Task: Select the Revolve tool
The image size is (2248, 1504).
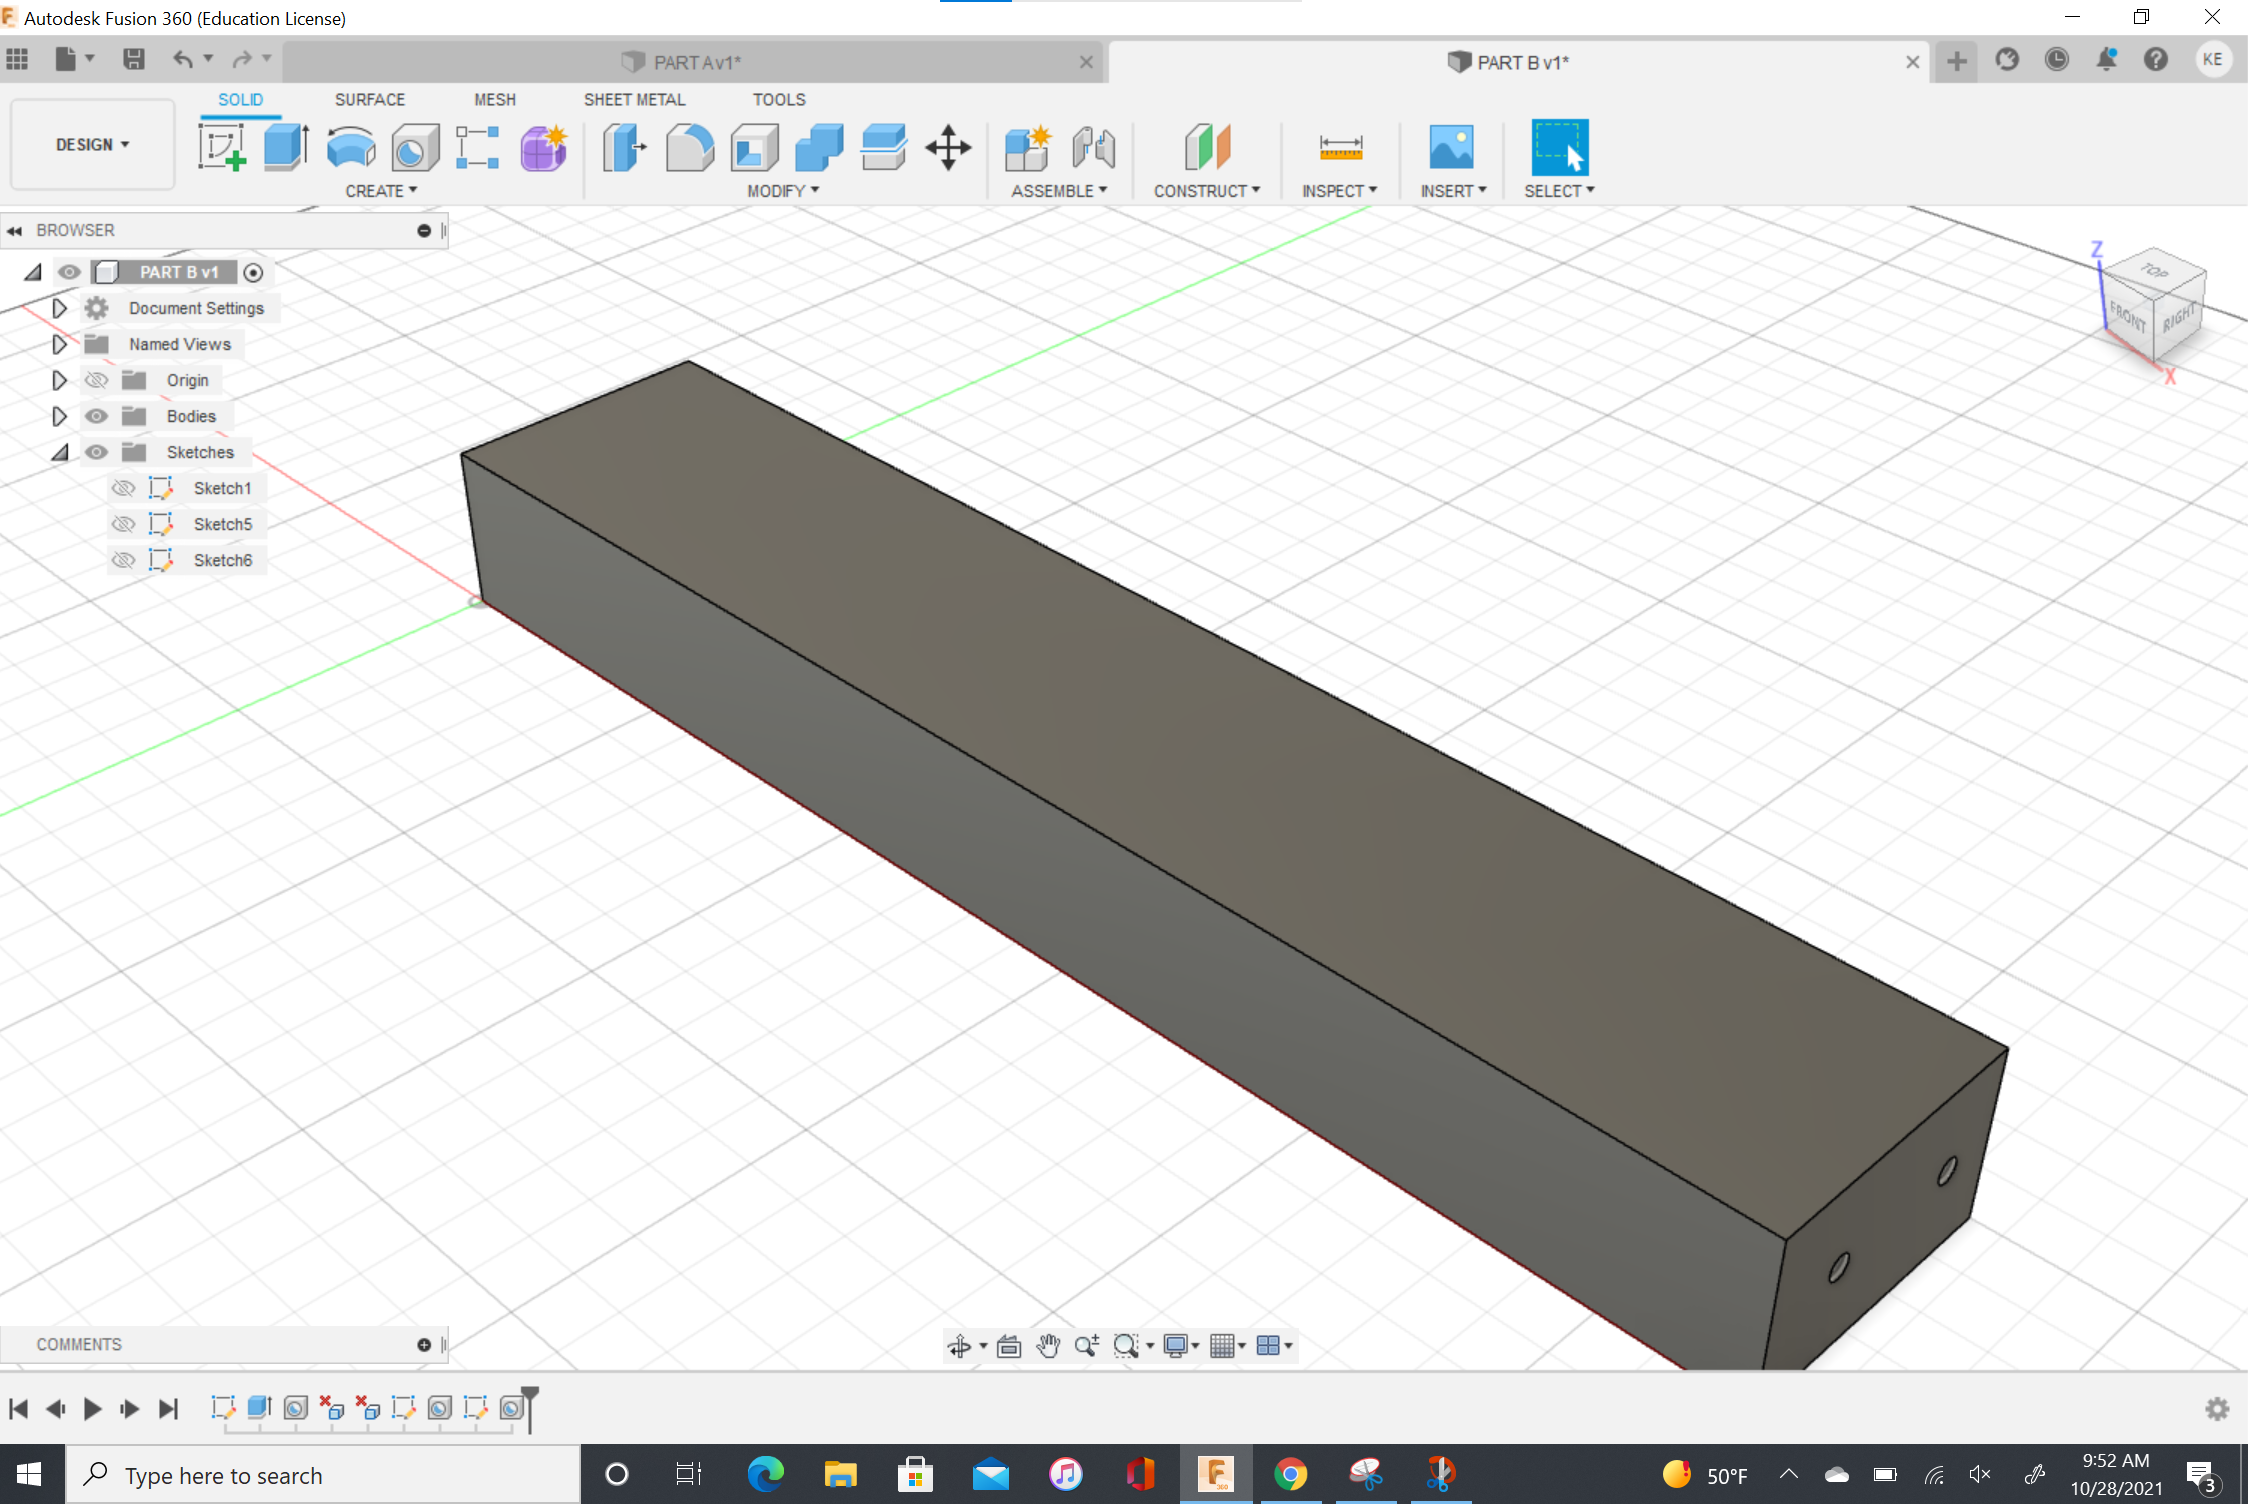Action: (x=349, y=147)
